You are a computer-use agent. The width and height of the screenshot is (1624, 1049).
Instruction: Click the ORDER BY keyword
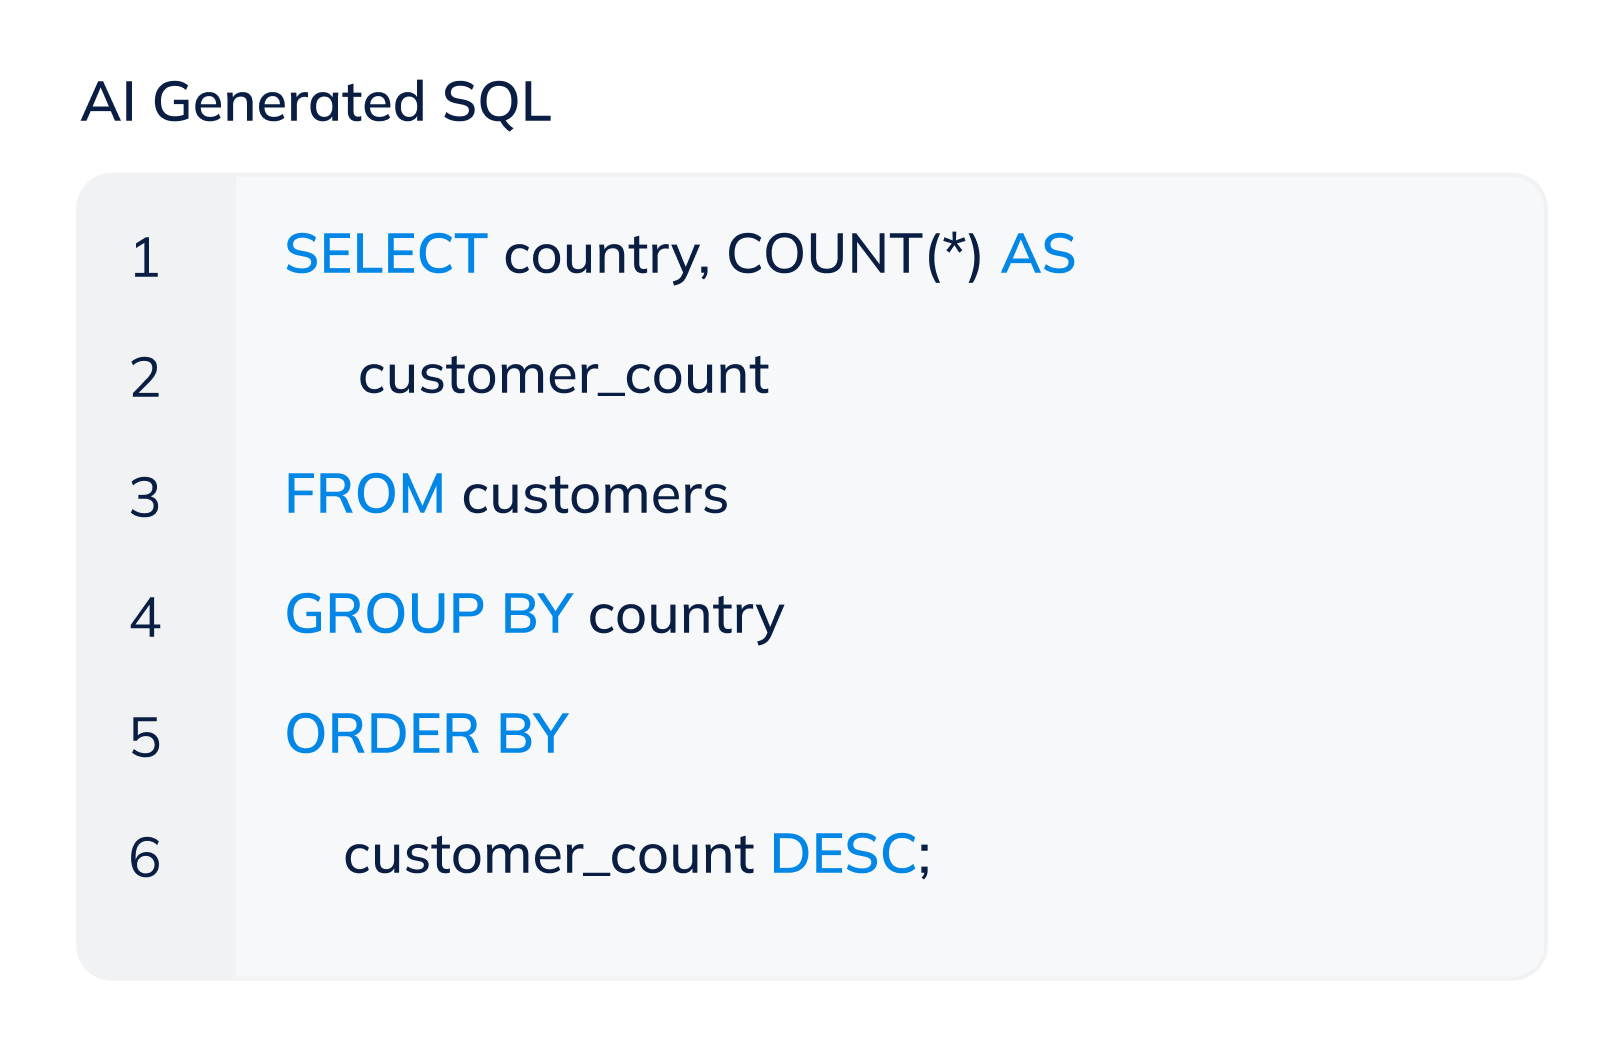point(427,734)
